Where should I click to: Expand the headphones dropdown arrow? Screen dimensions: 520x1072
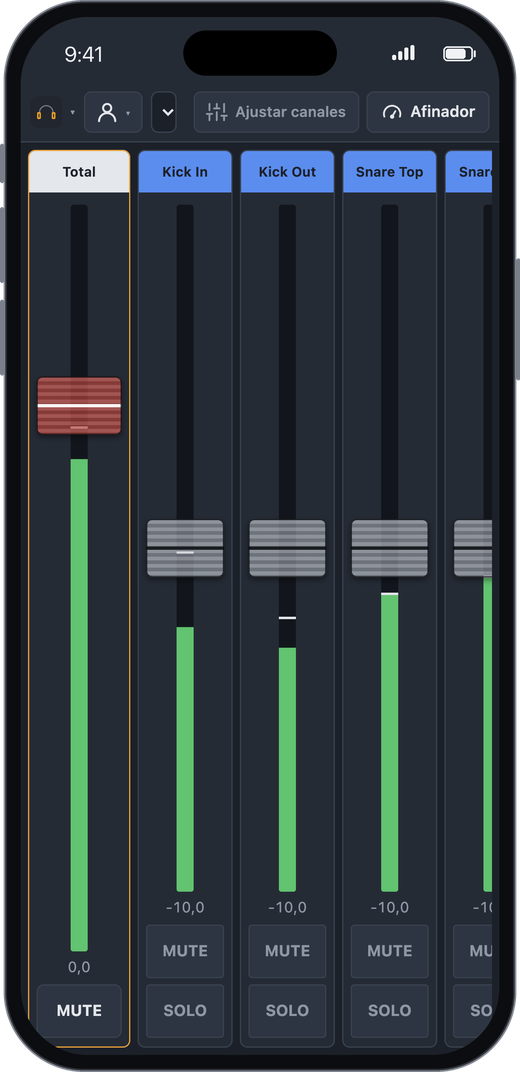(72, 112)
